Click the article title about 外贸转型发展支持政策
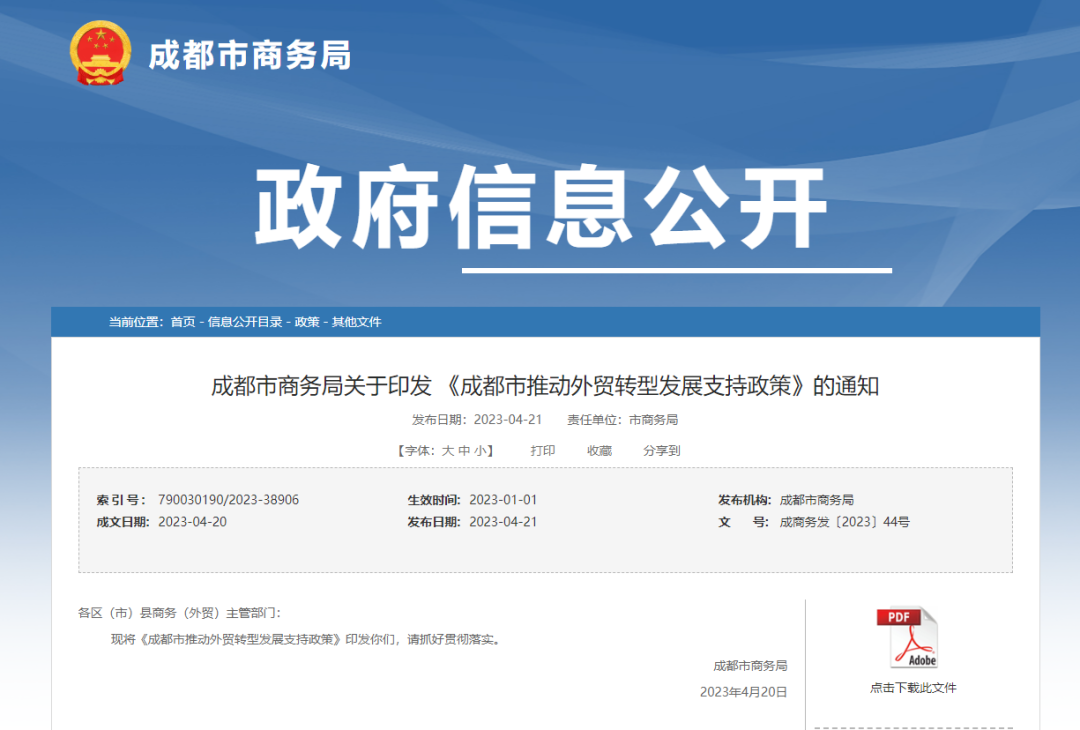This screenshot has height=730, width=1080. click(545, 386)
